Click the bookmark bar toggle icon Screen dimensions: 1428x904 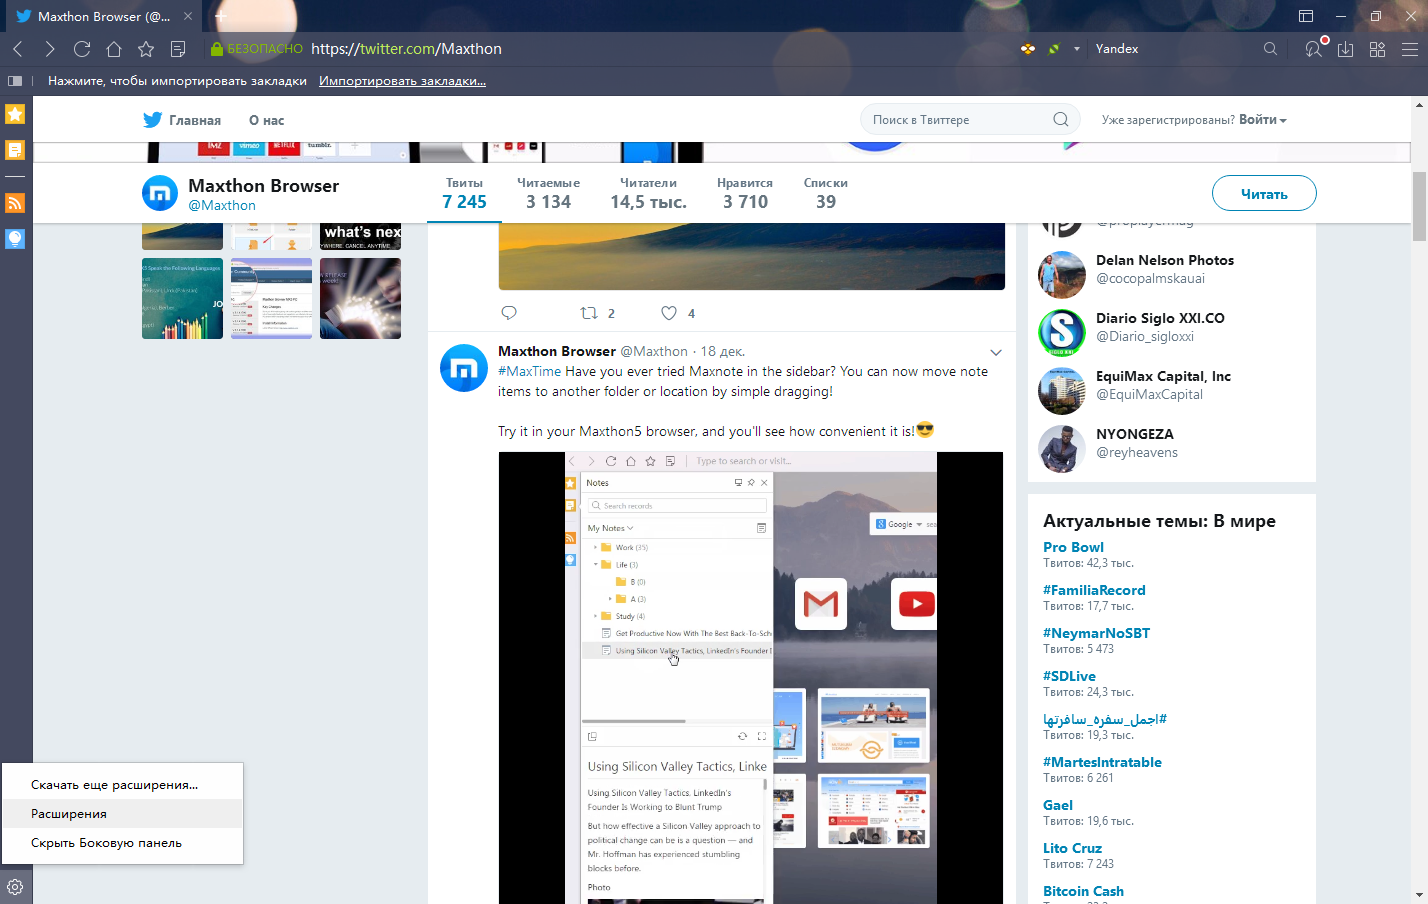[x=15, y=81]
